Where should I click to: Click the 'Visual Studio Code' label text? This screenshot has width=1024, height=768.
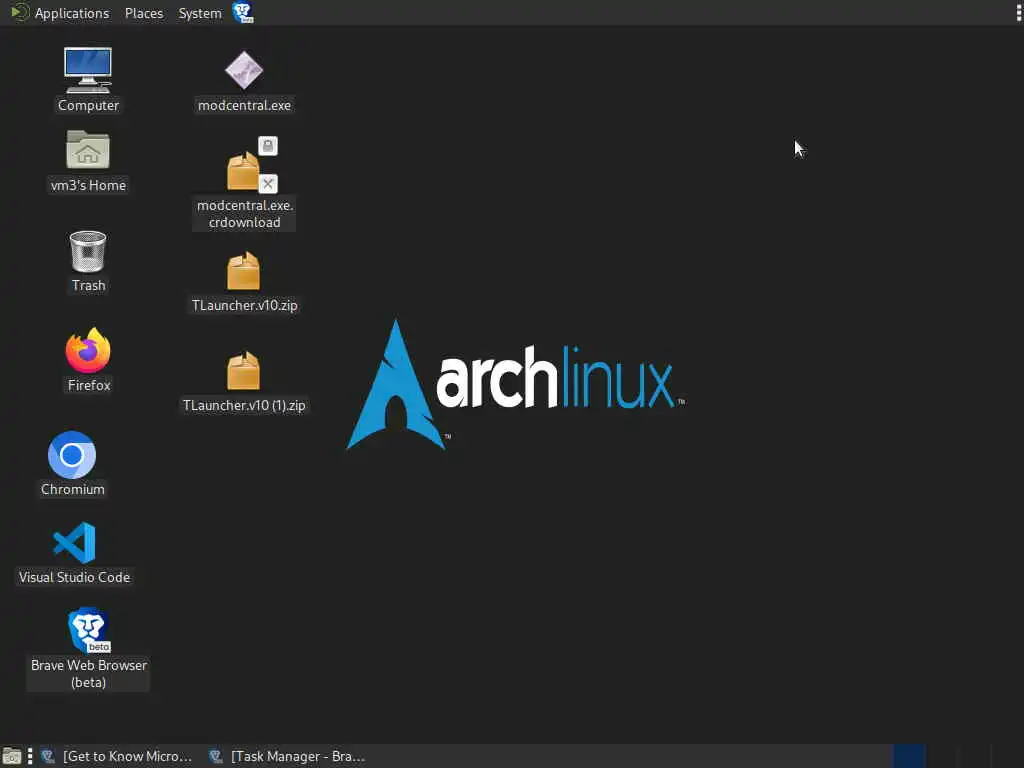[74, 577]
